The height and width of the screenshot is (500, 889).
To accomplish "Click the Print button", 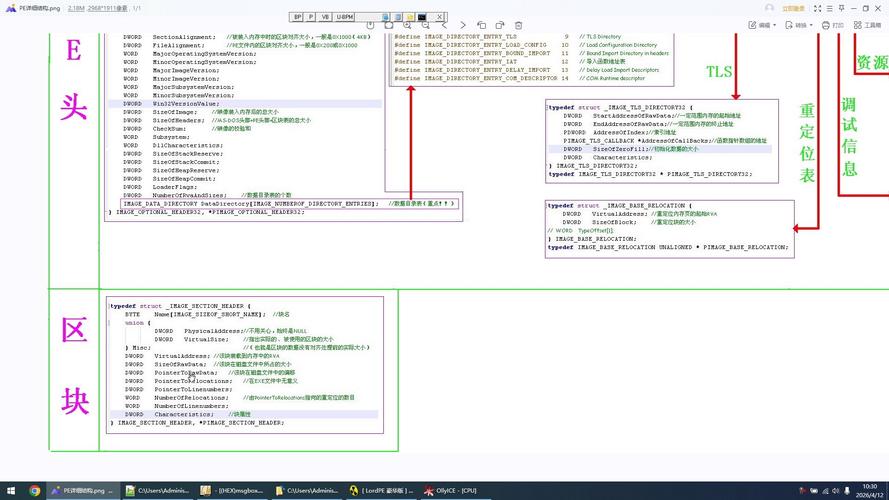I will tap(833, 25).
